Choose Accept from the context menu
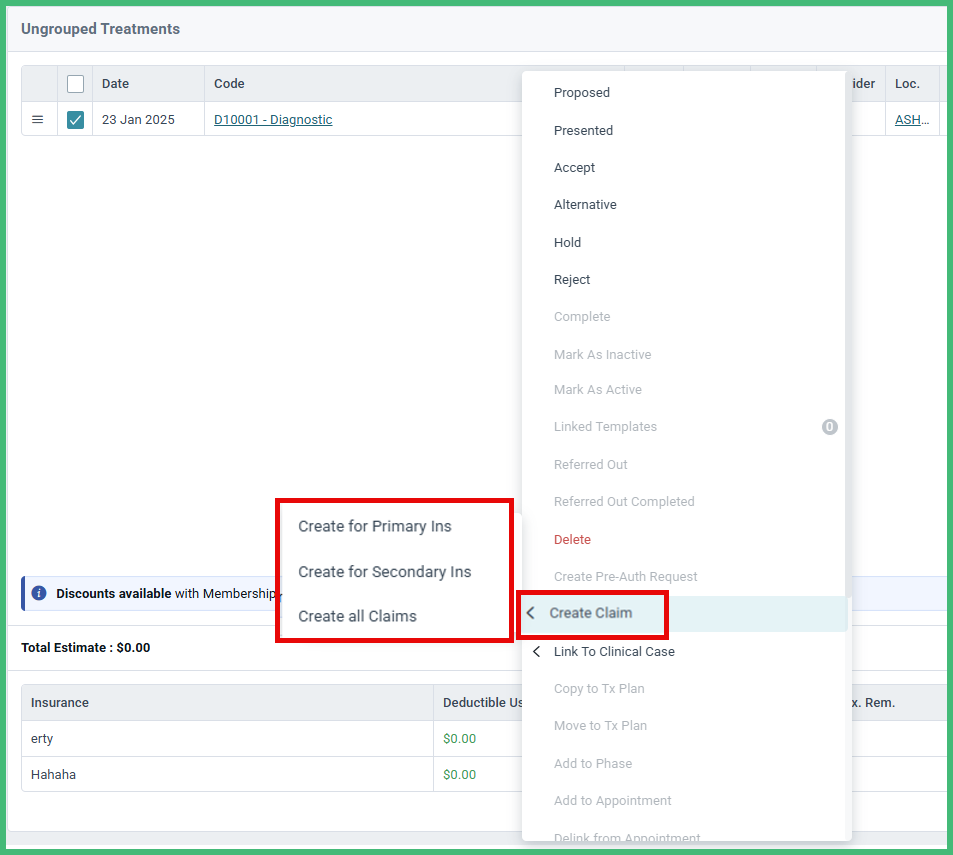 coord(573,167)
